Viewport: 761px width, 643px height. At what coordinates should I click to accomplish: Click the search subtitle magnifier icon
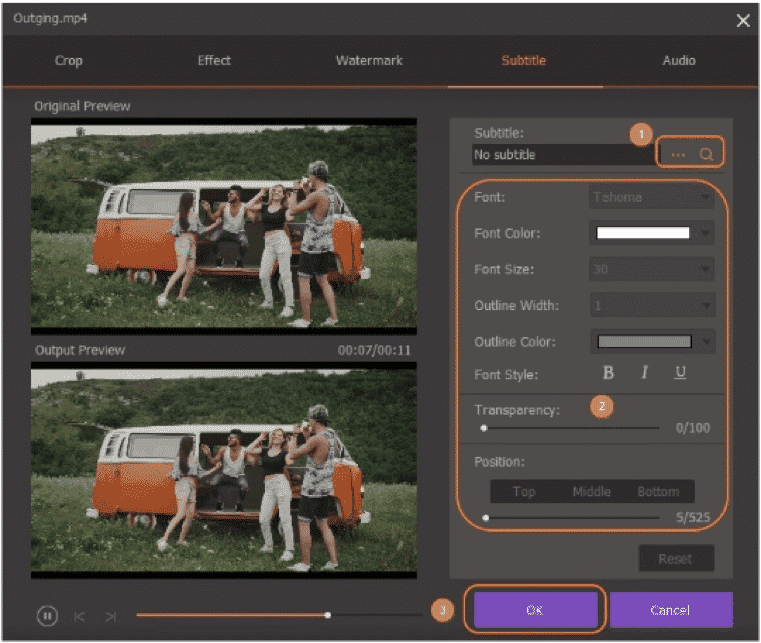(706, 154)
